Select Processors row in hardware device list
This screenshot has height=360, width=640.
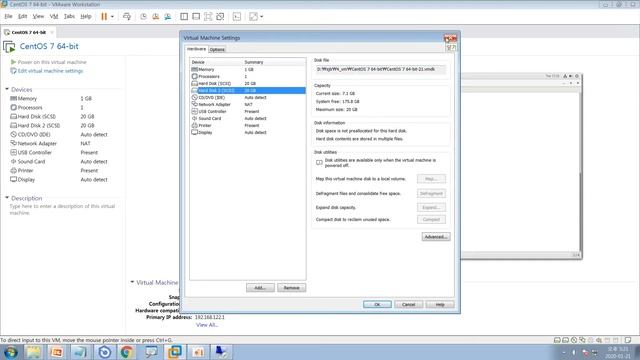tap(248, 76)
